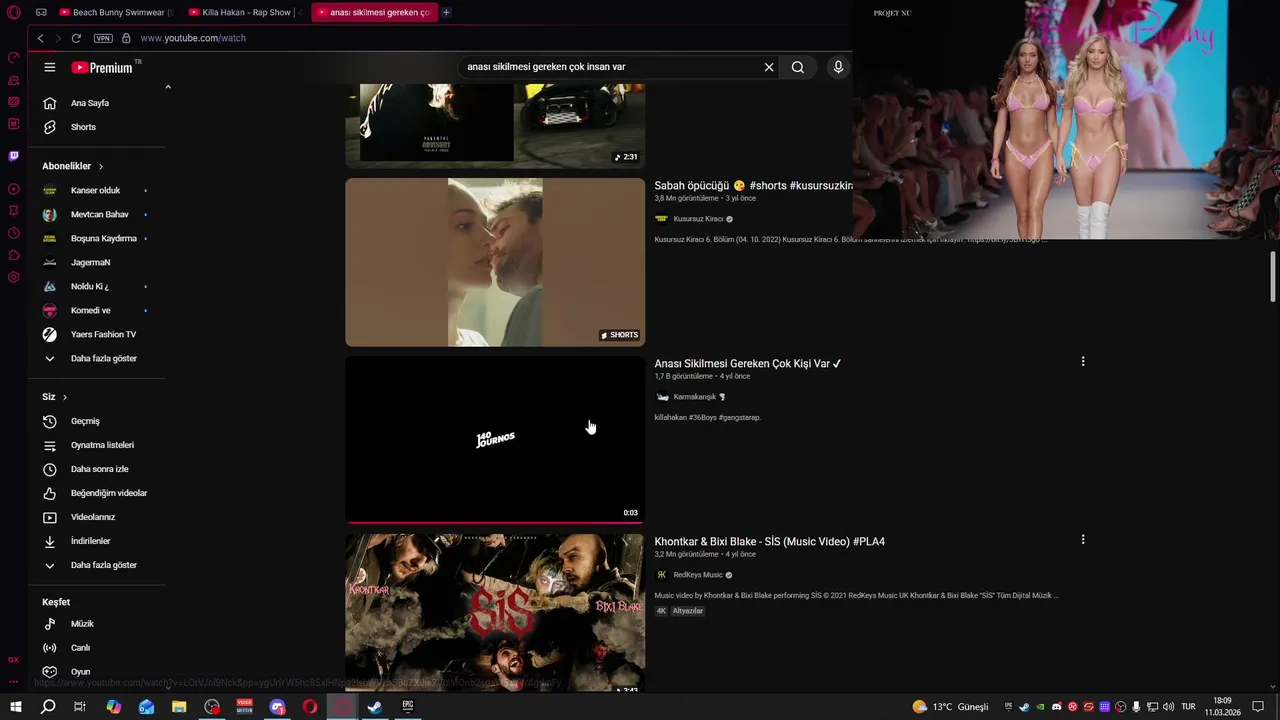
Task: Open Daha sonra izle list
Action: [x=97, y=469]
